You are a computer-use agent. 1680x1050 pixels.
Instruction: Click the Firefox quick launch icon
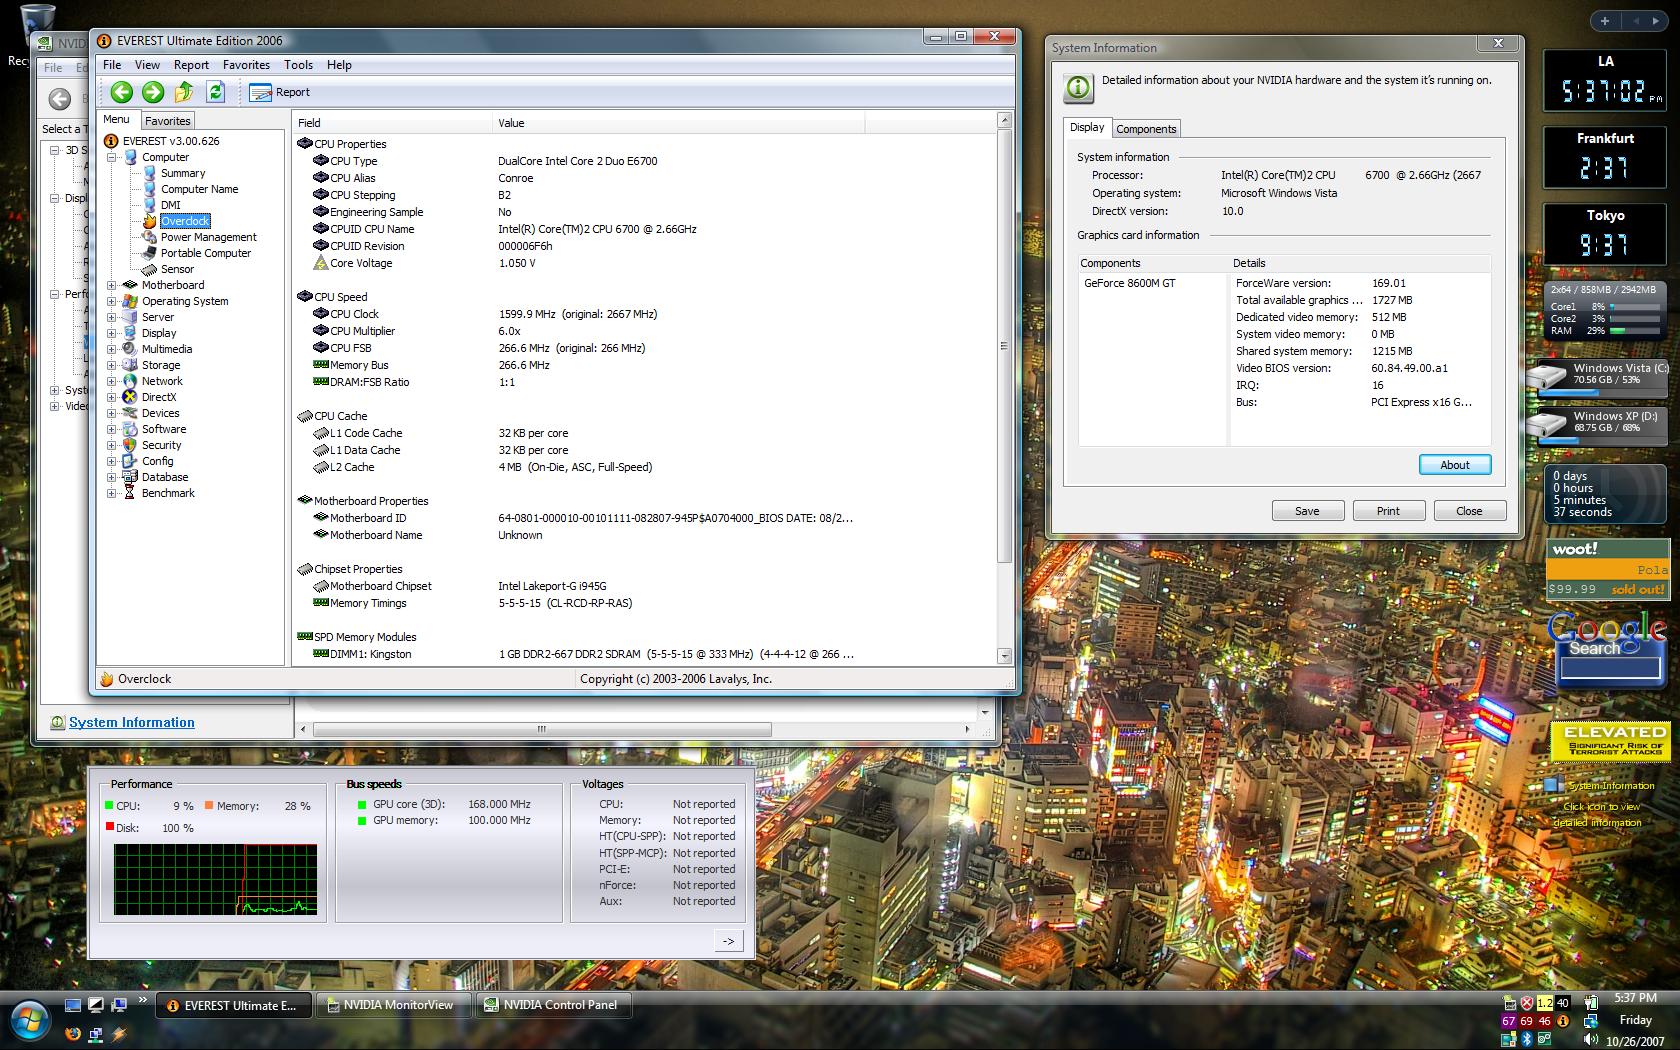[73, 1033]
